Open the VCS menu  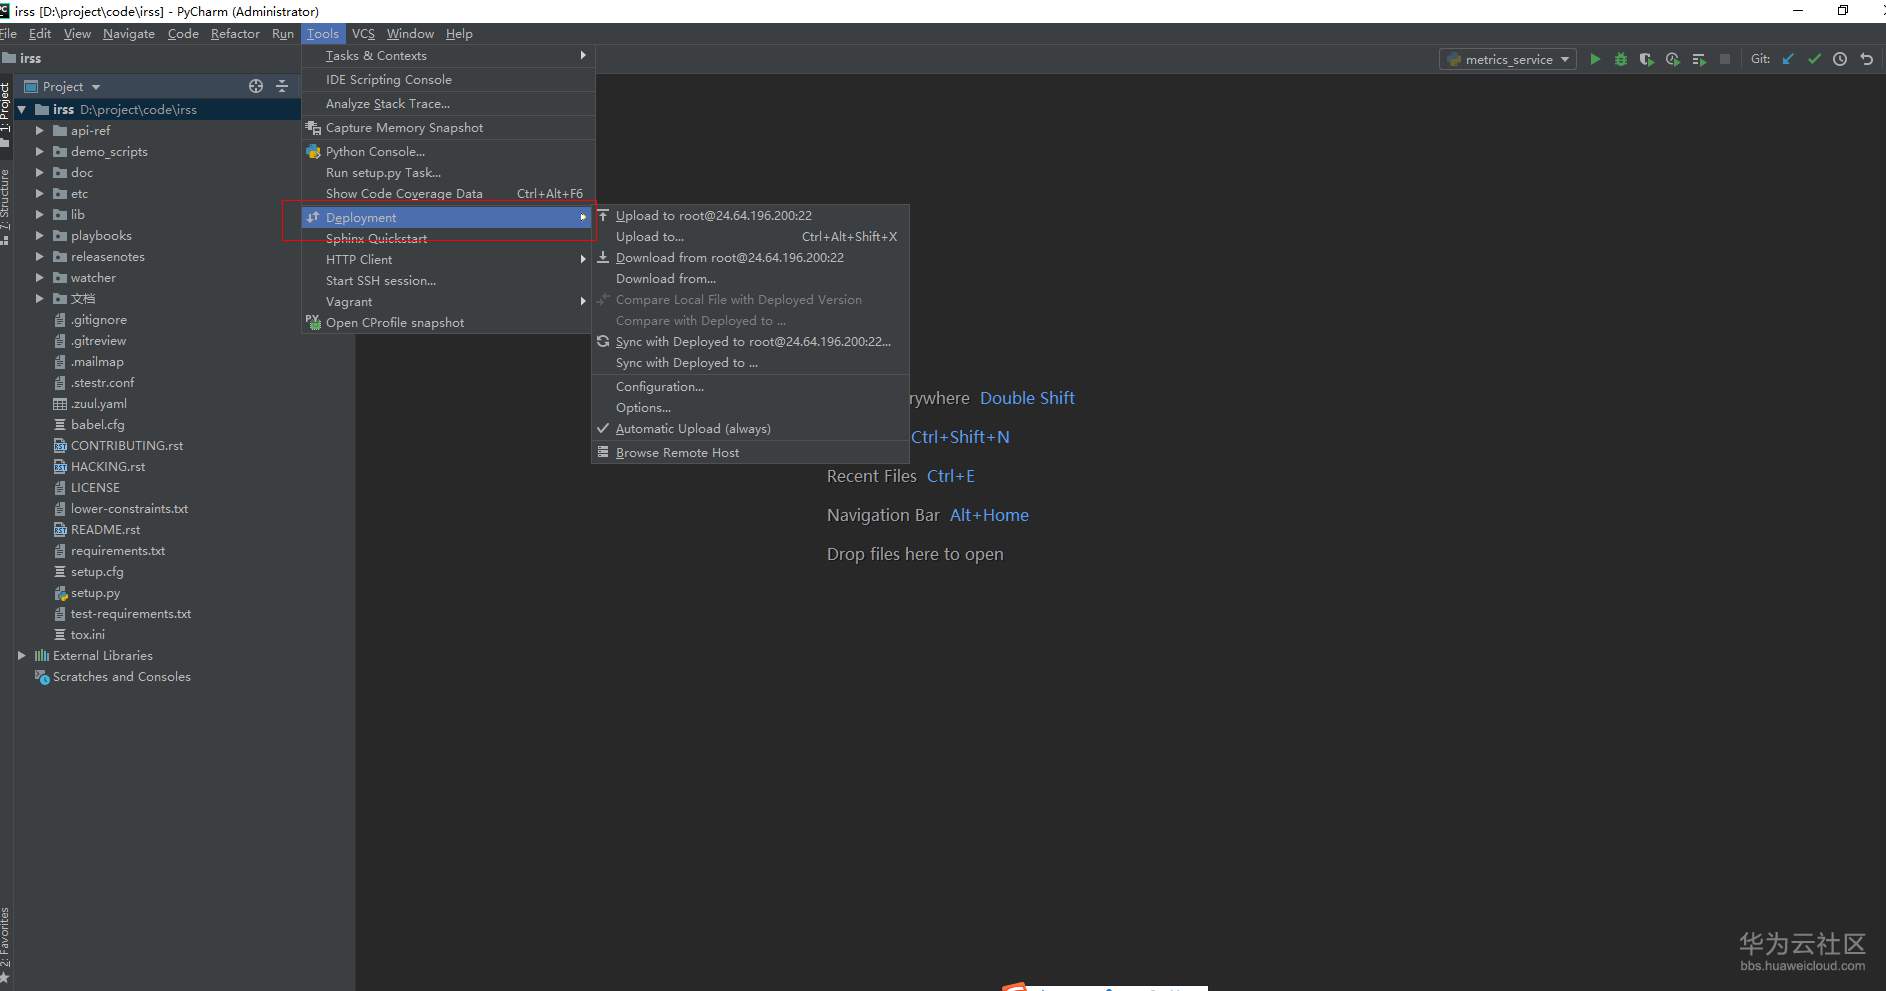(x=363, y=33)
